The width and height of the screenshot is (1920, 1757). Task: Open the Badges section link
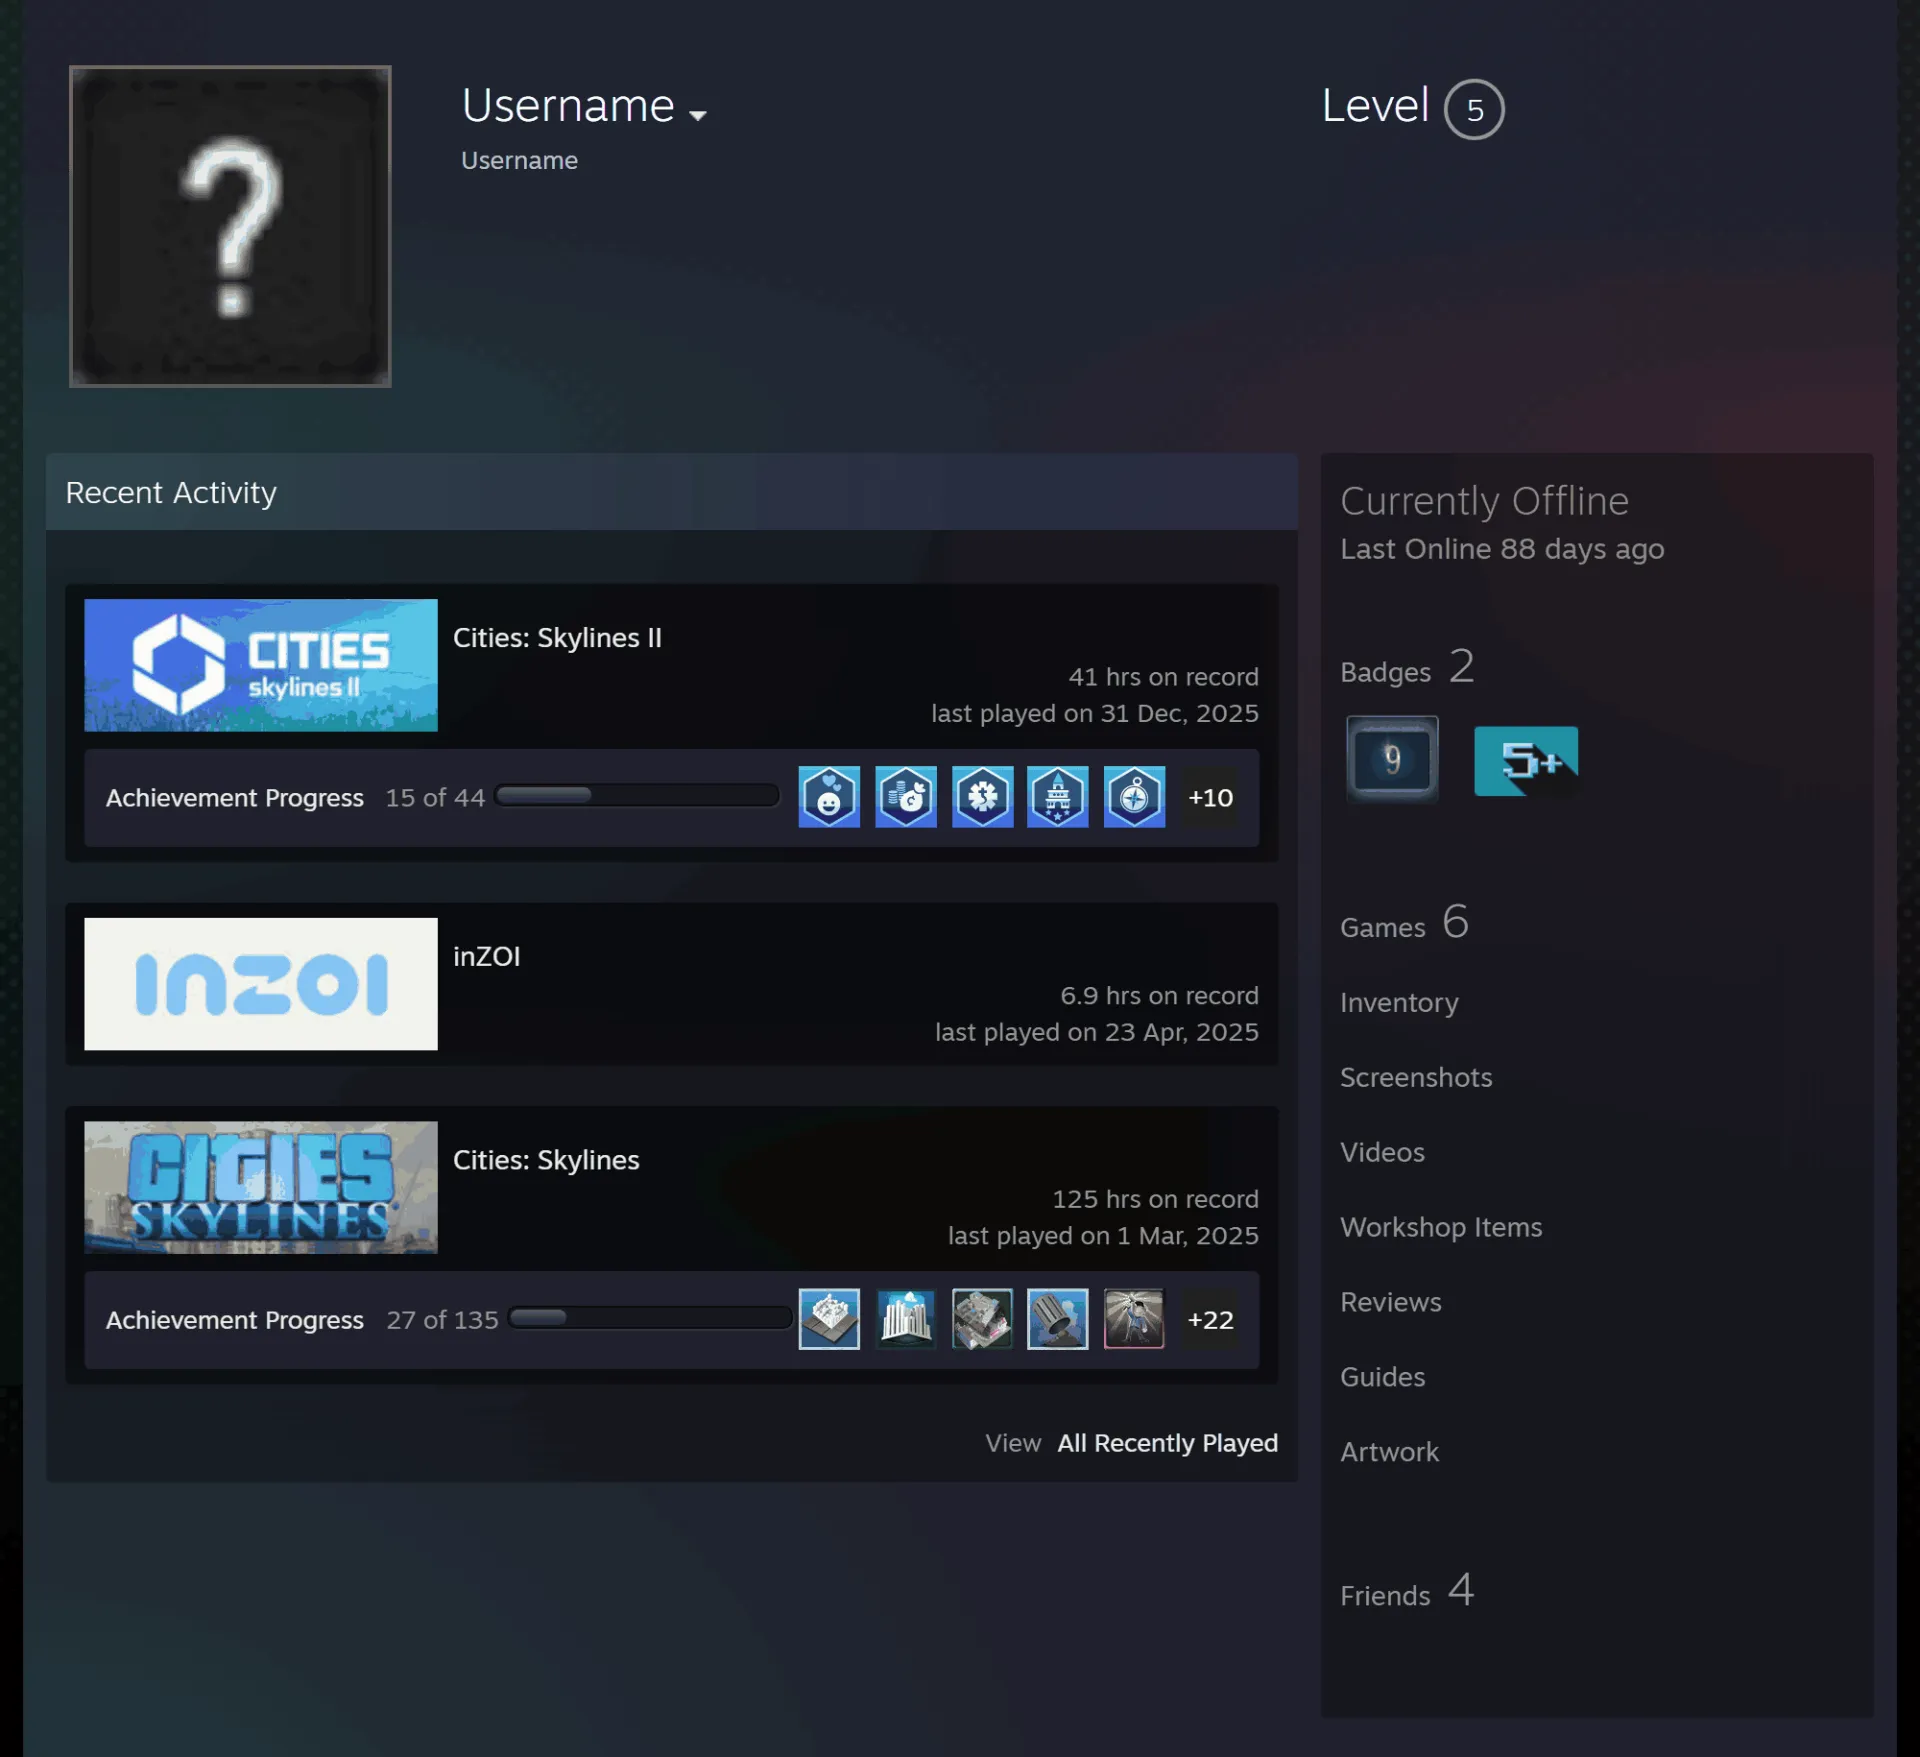point(1407,668)
